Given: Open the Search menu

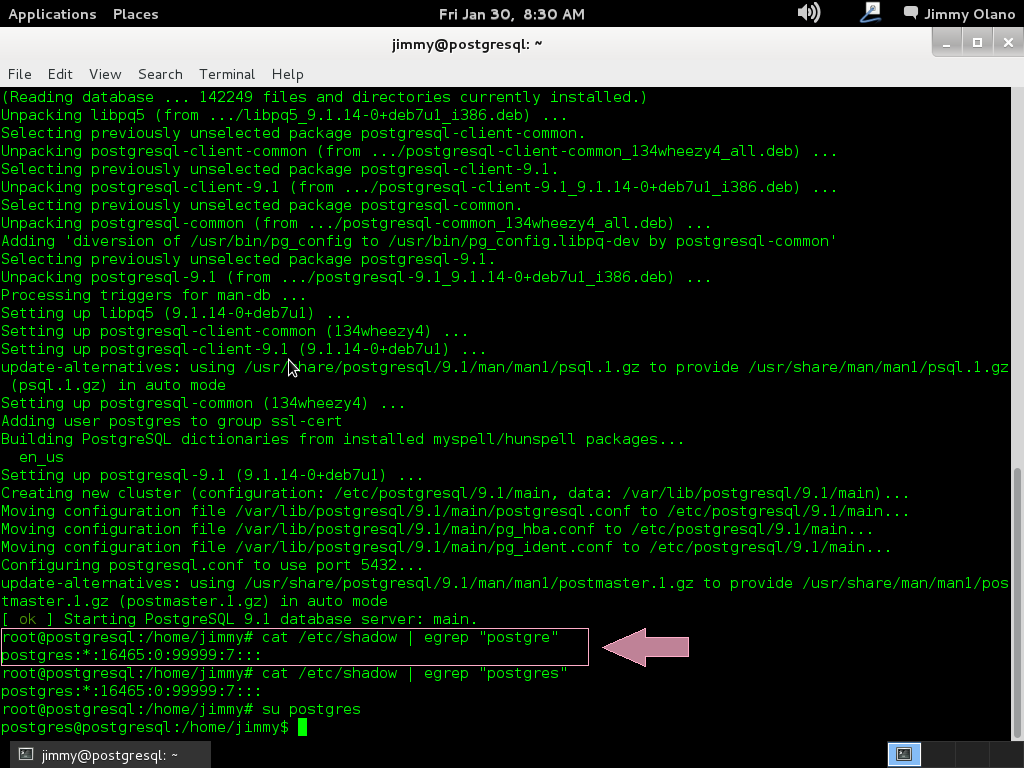Looking at the screenshot, I should [160, 74].
